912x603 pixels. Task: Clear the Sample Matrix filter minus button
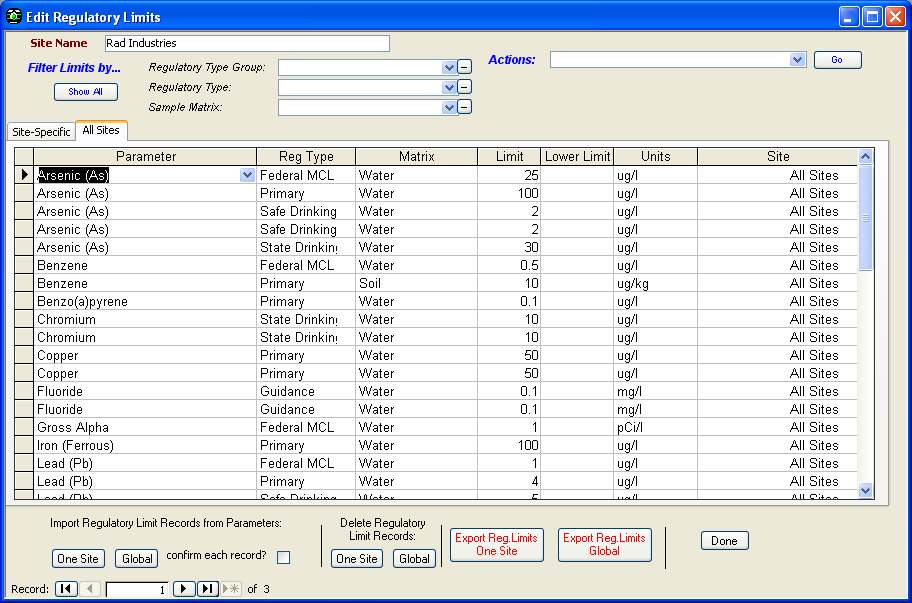click(464, 108)
